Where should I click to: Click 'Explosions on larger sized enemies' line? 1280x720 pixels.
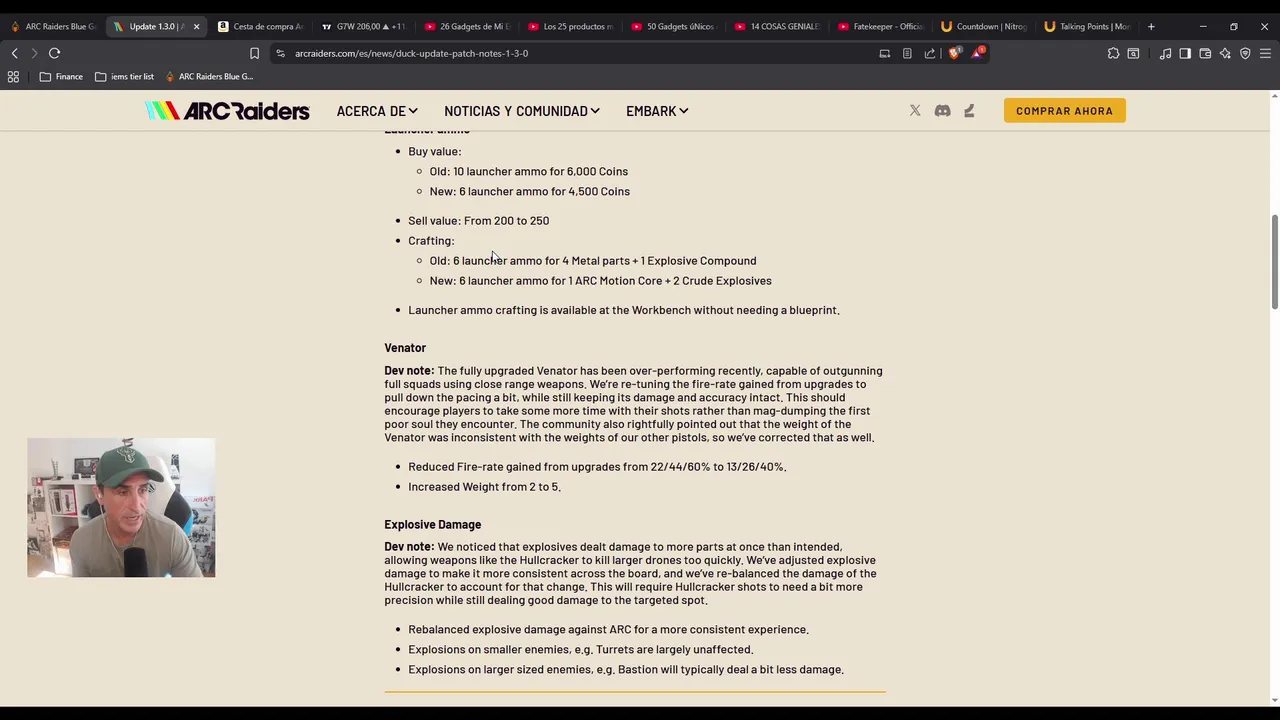[626, 670]
